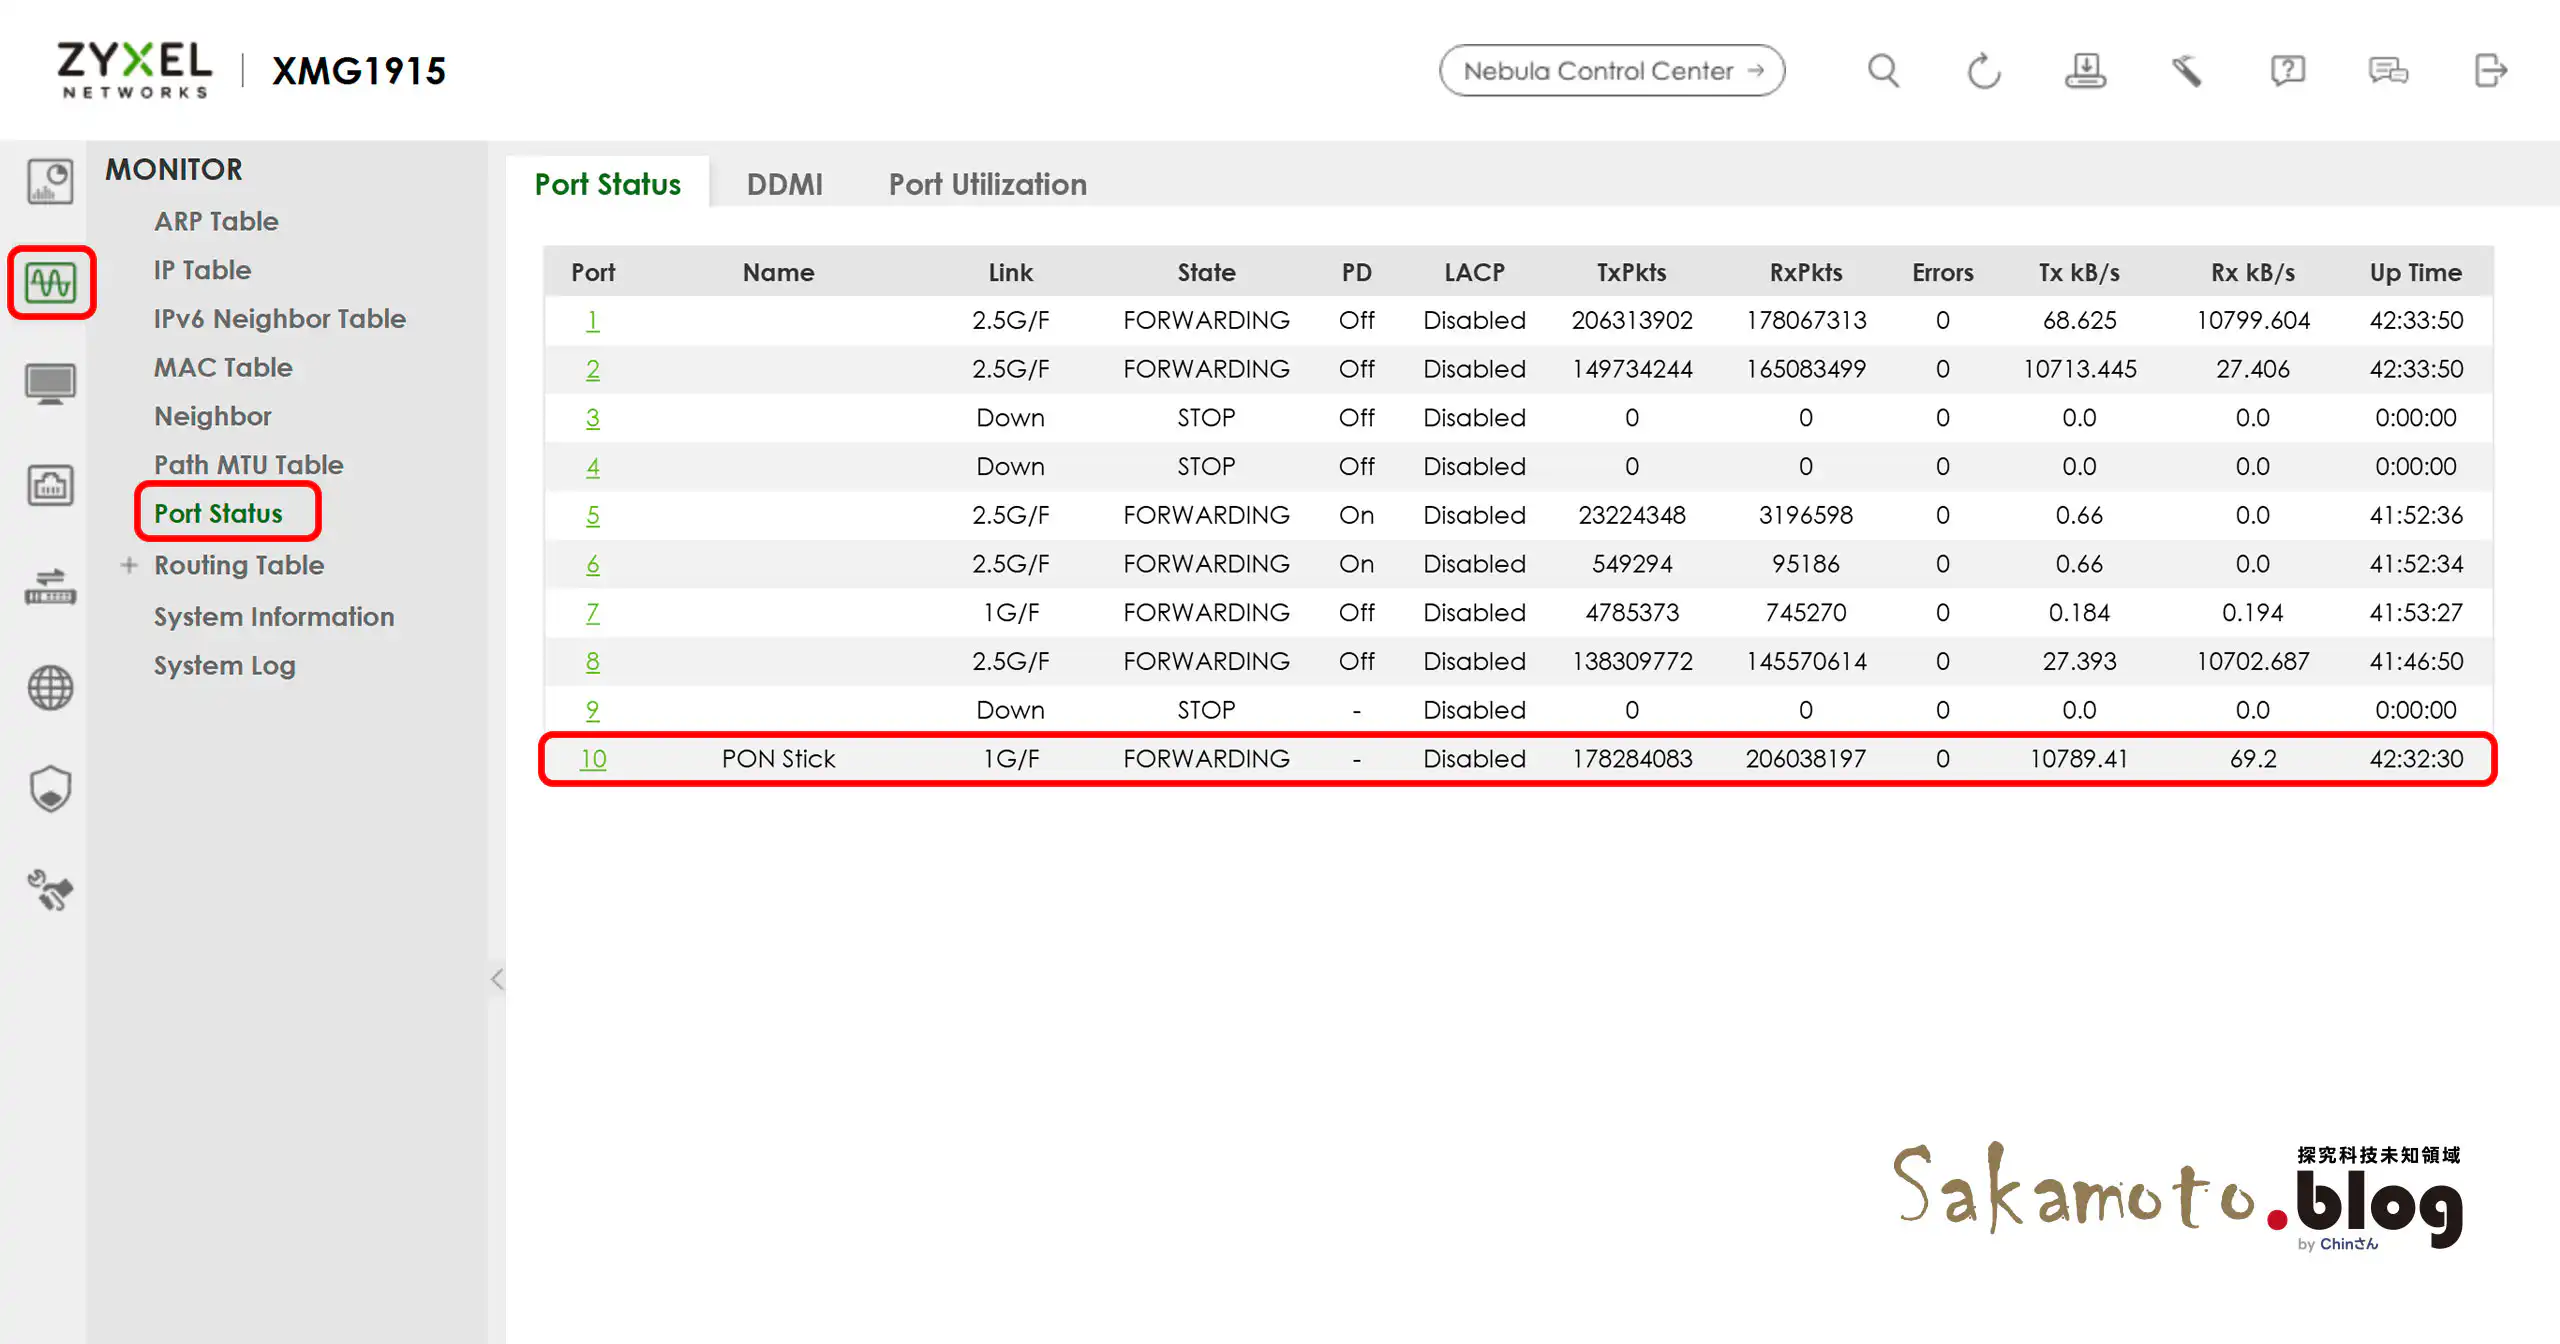Screen dimensions: 2560x1344
Task: Open the Maintenance tools sidebar icon
Action: [x=50, y=890]
